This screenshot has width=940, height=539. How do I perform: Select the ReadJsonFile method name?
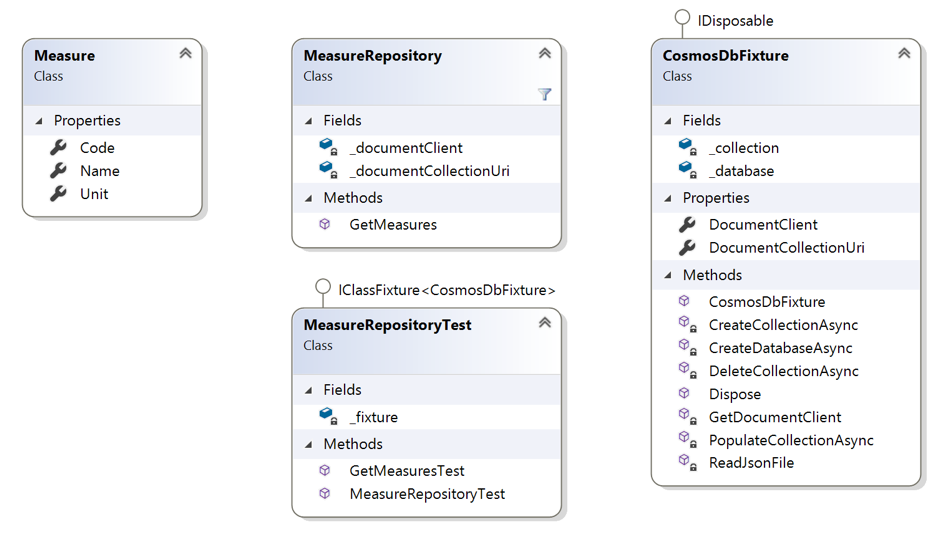pyautogui.click(x=751, y=463)
